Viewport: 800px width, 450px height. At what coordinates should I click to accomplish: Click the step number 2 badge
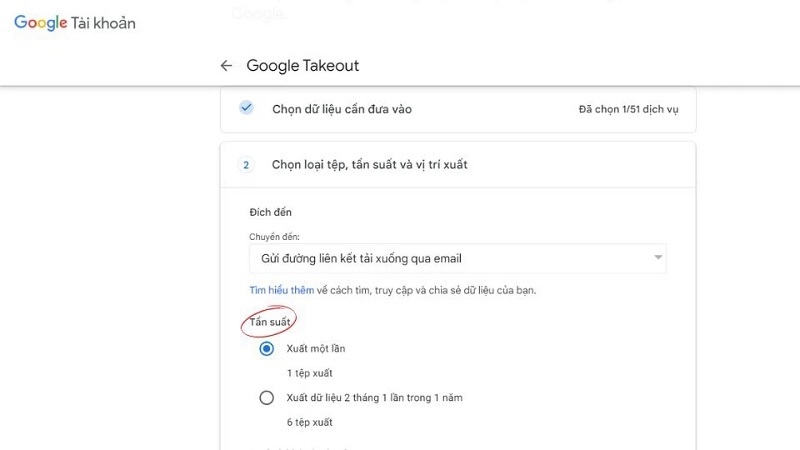click(x=246, y=164)
